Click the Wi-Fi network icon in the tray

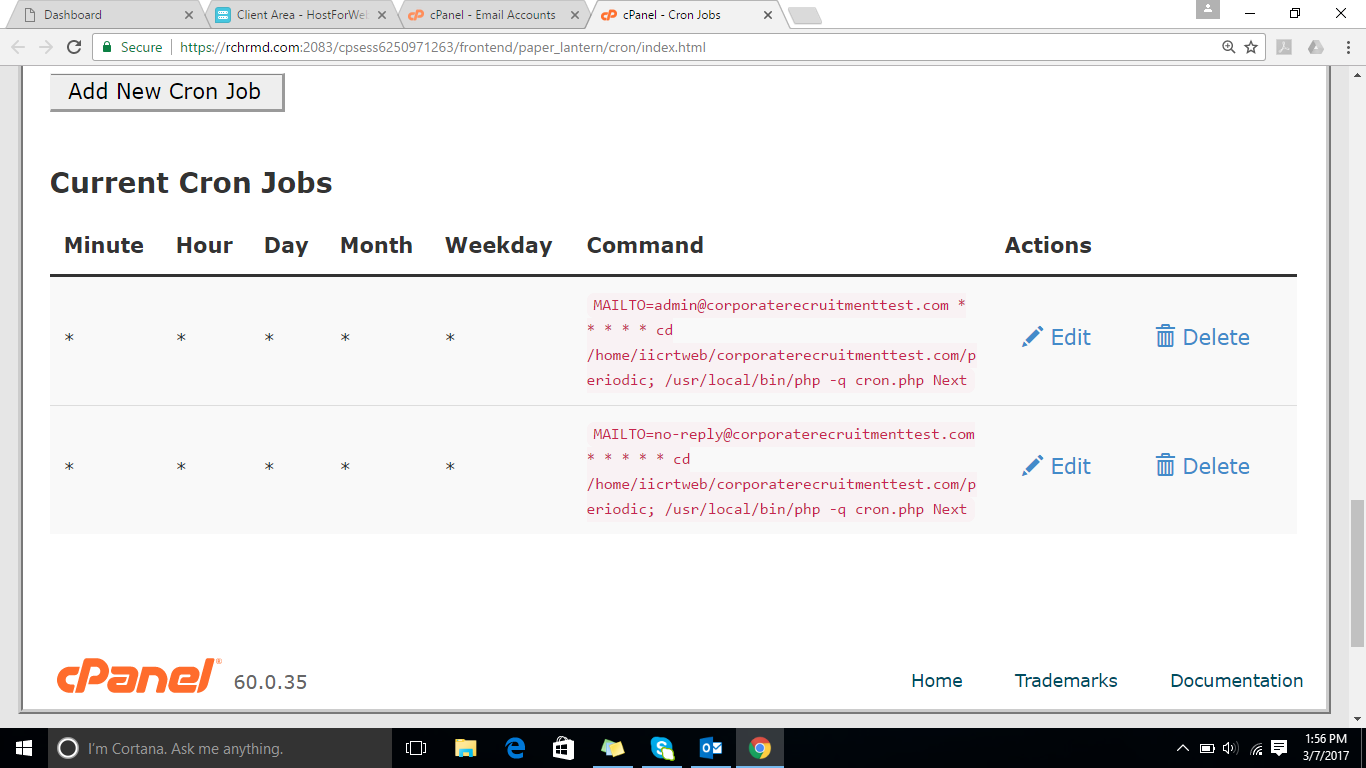point(1255,748)
